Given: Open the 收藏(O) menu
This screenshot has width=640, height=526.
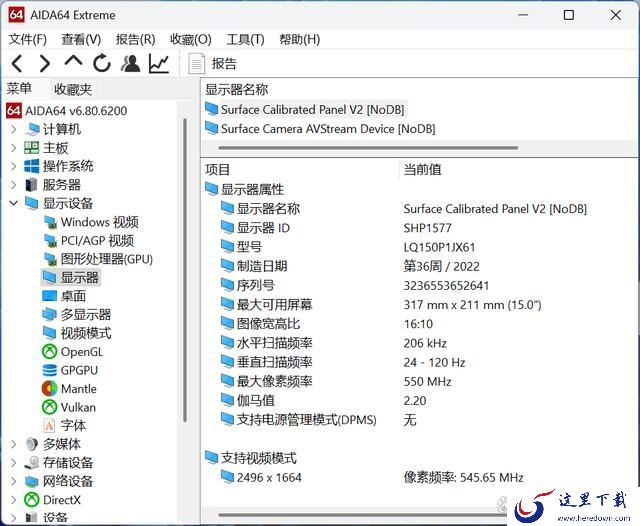Looking at the screenshot, I should point(191,40).
